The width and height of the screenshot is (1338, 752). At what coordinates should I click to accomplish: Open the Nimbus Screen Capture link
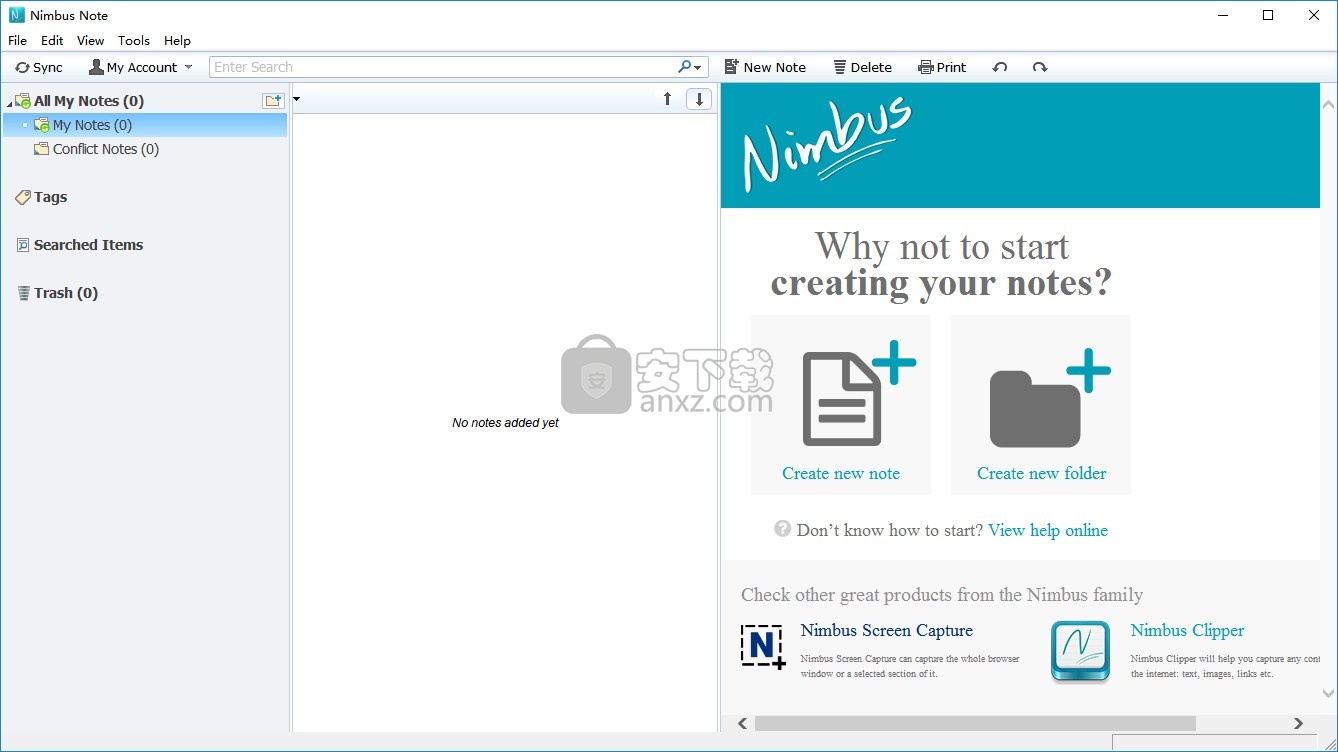[x=887, y=630]
